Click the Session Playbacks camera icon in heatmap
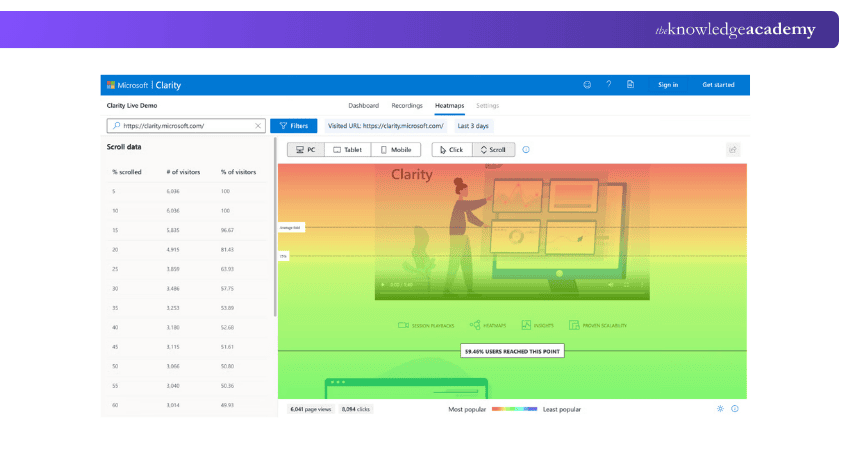Image resolution: width=850 pixels, height=450 pixels. coord(403,325)
